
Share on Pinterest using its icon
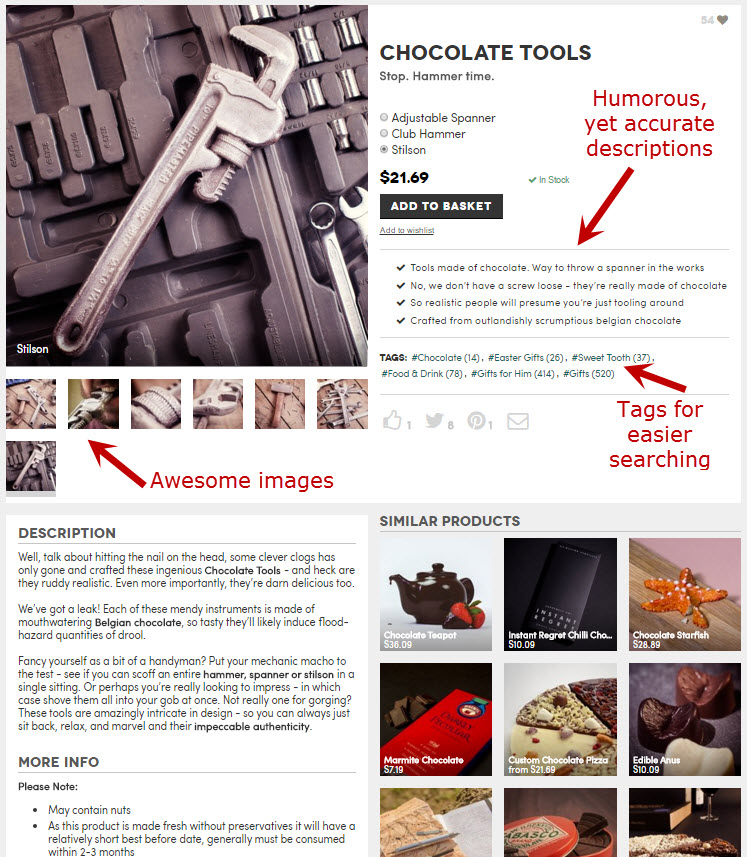click(476, 420)
